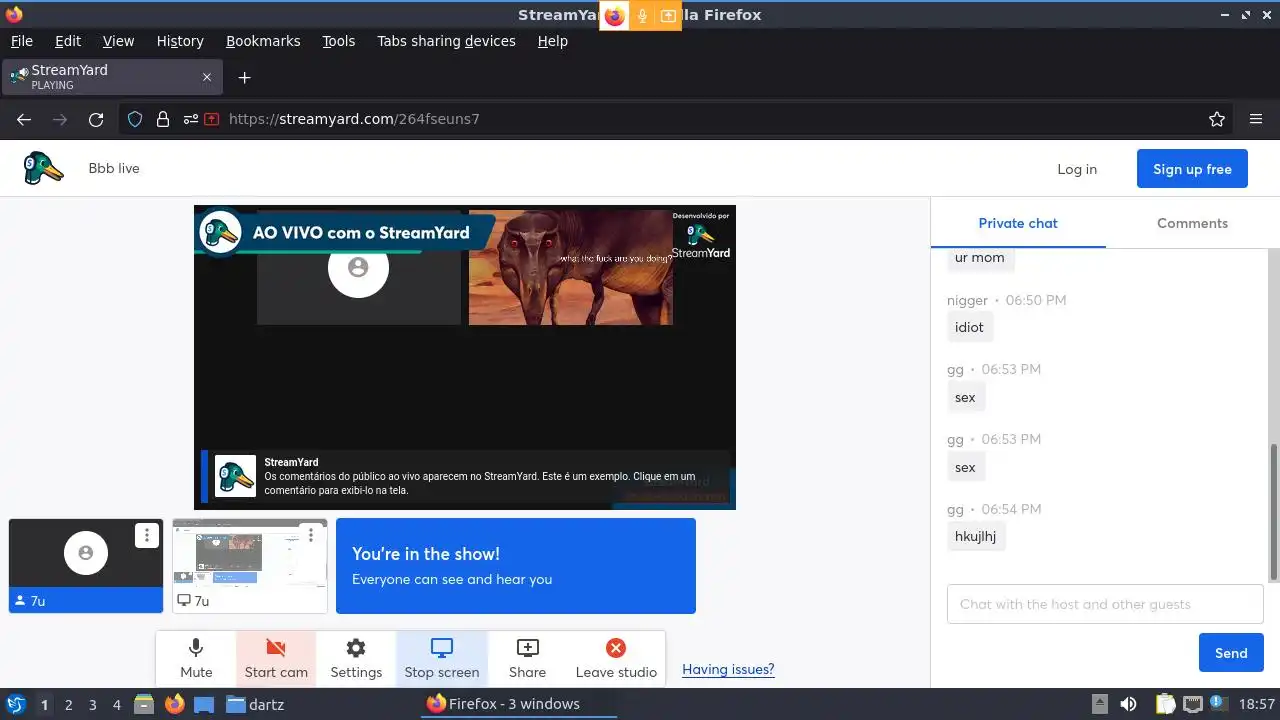Click the Firefox icon in sharing indicator
Screen dimensions: 1280x720
click(614, 16)
